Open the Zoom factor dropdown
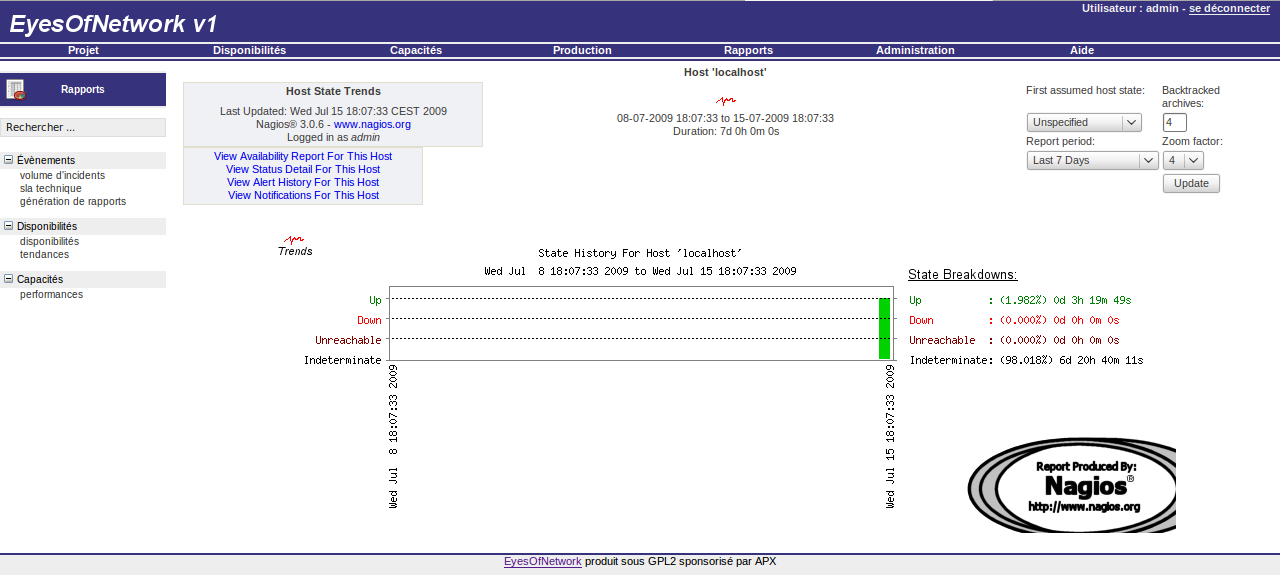 click(1183, 160)
